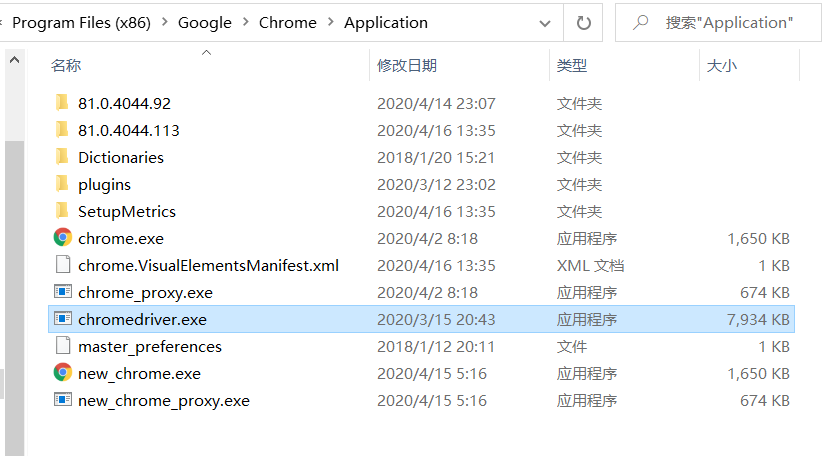Click the chromedriver.exe application icon
The width and height of the screenshot is (830, 456).
62,319
